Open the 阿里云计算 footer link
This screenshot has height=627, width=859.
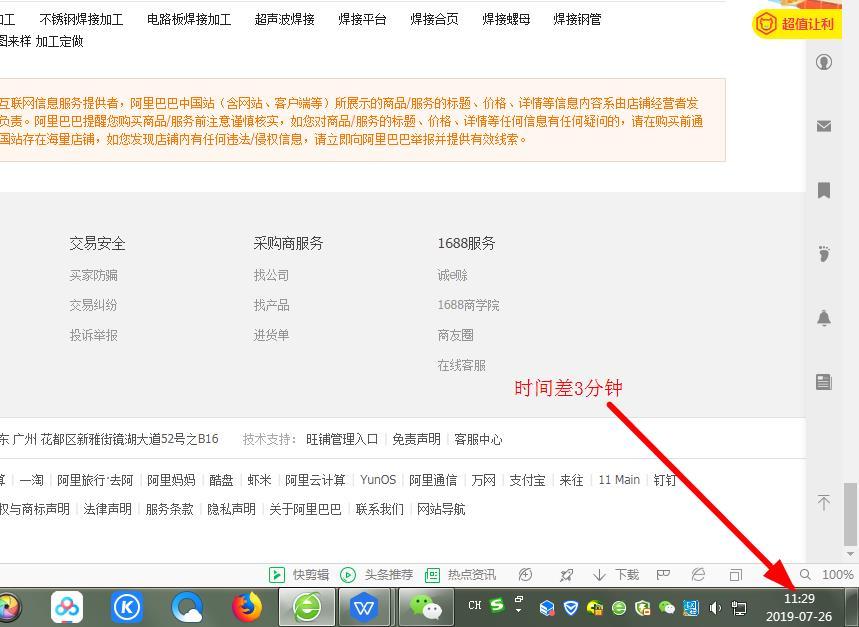point(316,480)
